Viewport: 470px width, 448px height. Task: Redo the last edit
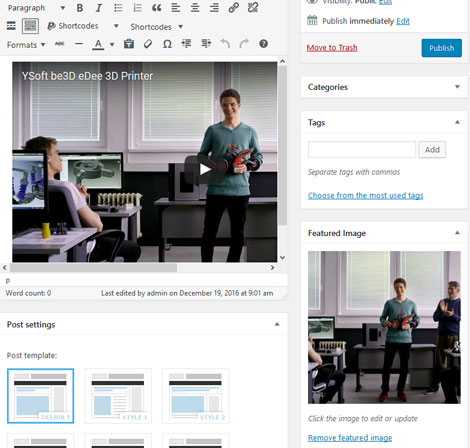point(244,44)
